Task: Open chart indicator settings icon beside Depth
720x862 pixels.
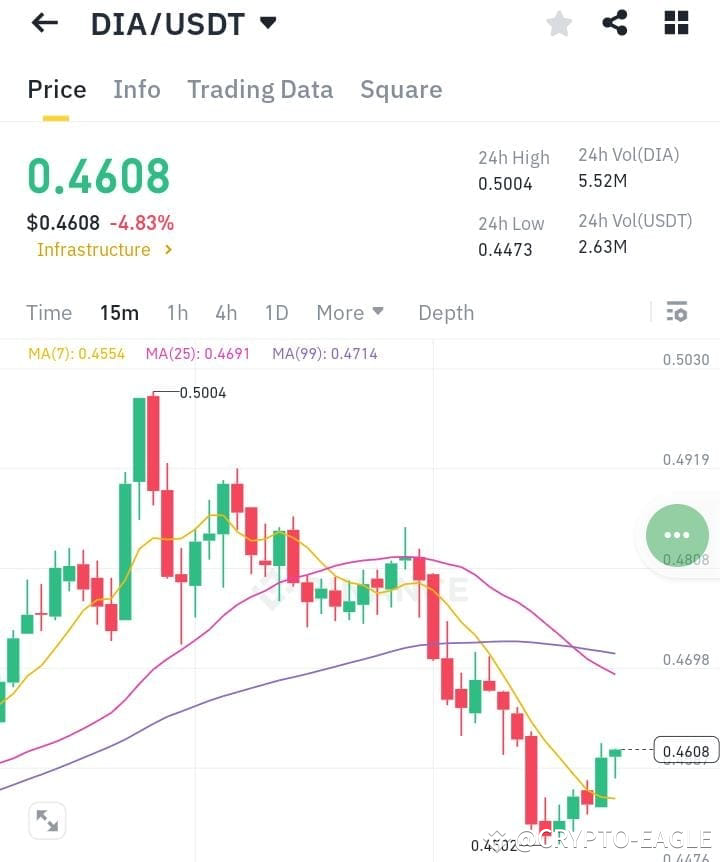Action: click(677, 312)
